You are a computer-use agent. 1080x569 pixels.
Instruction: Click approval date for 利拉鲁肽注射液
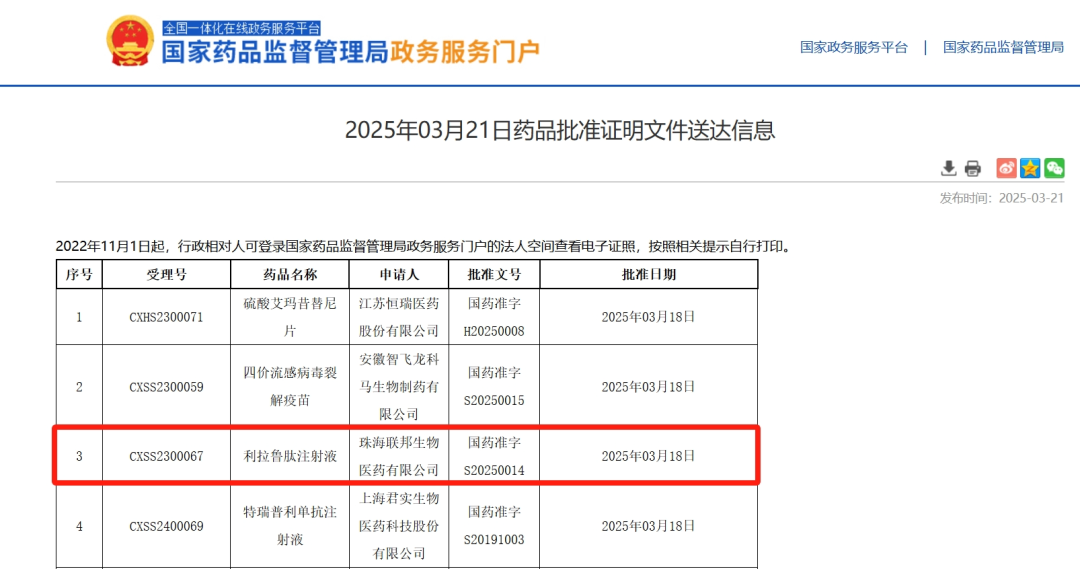(x=648, y=457)
